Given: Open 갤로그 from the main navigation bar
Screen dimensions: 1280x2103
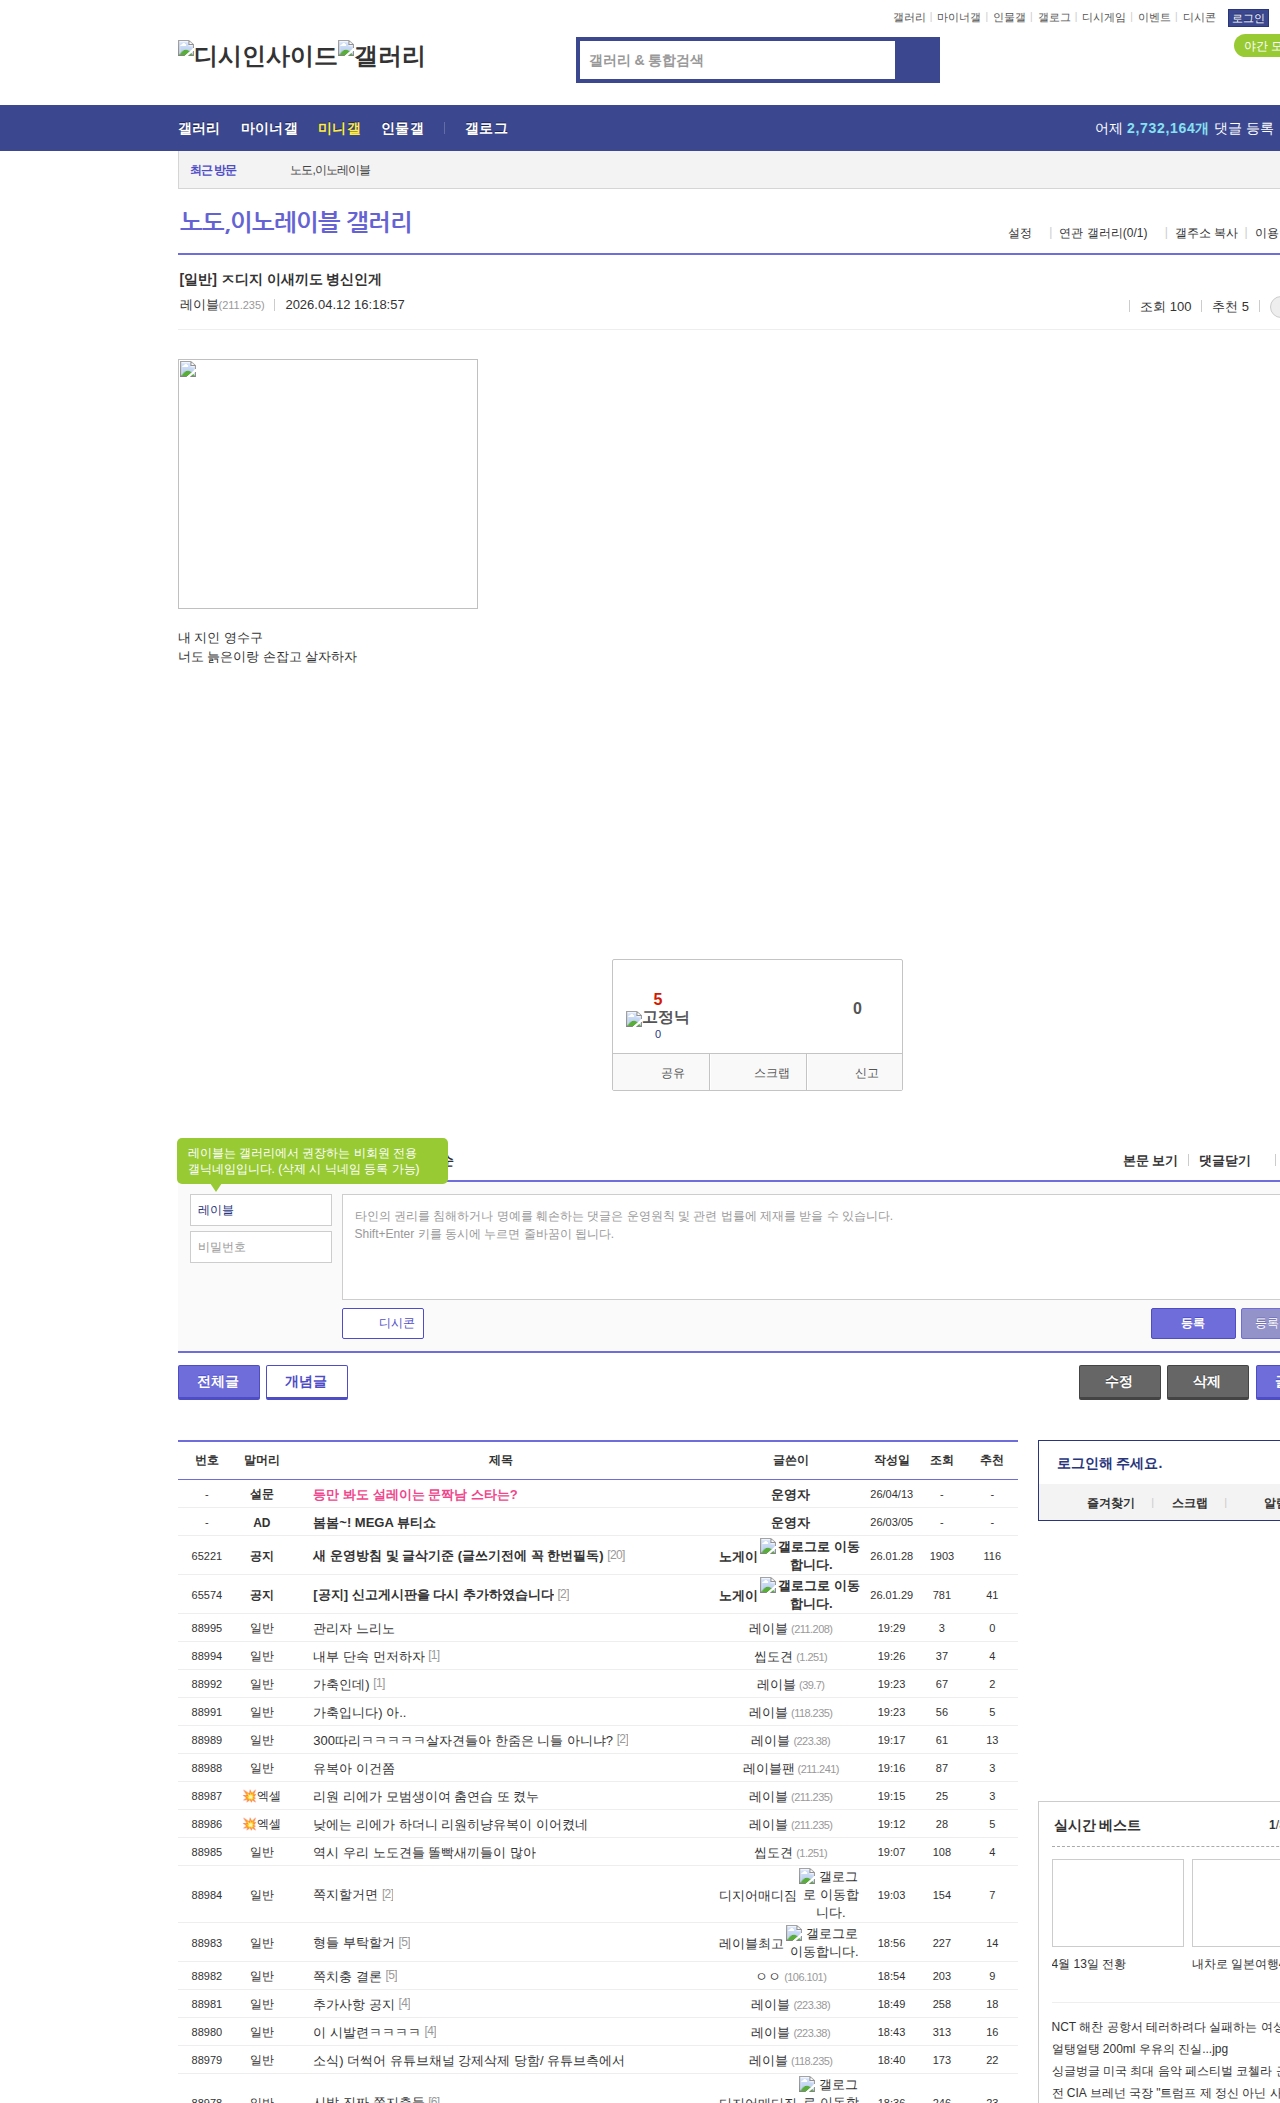Looking at the screenshot, I should click(x=486, y=129).
